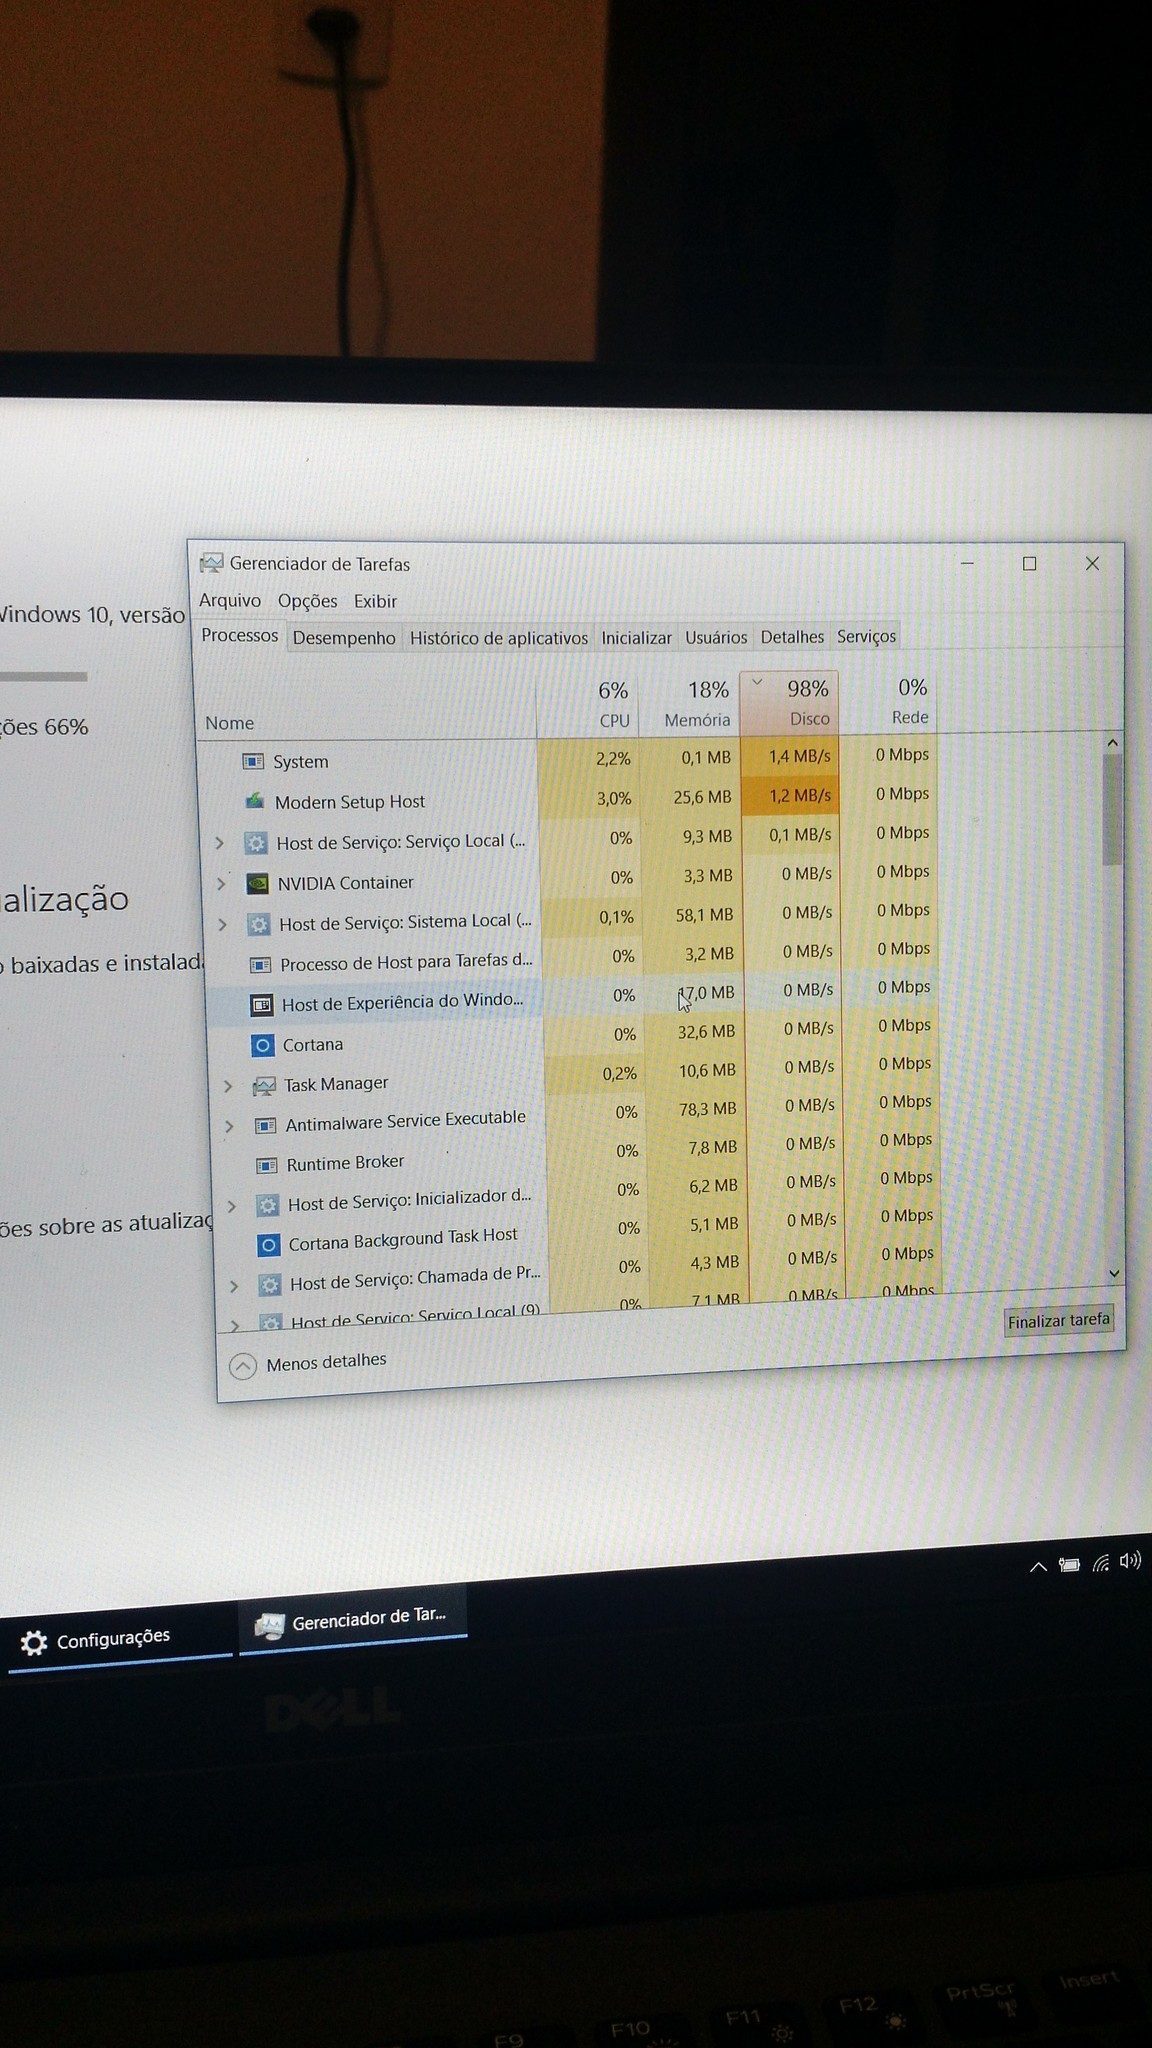Switch to the Detalhes tab
Image resolution: width=1152 pixels, height=2048 pixels.
point(792,637)
